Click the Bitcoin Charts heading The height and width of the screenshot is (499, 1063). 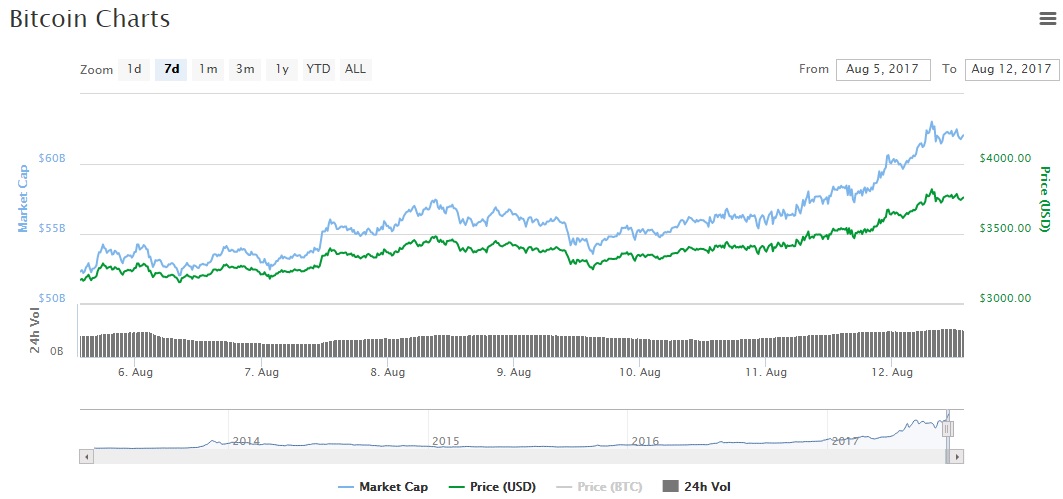click(89, 19)
